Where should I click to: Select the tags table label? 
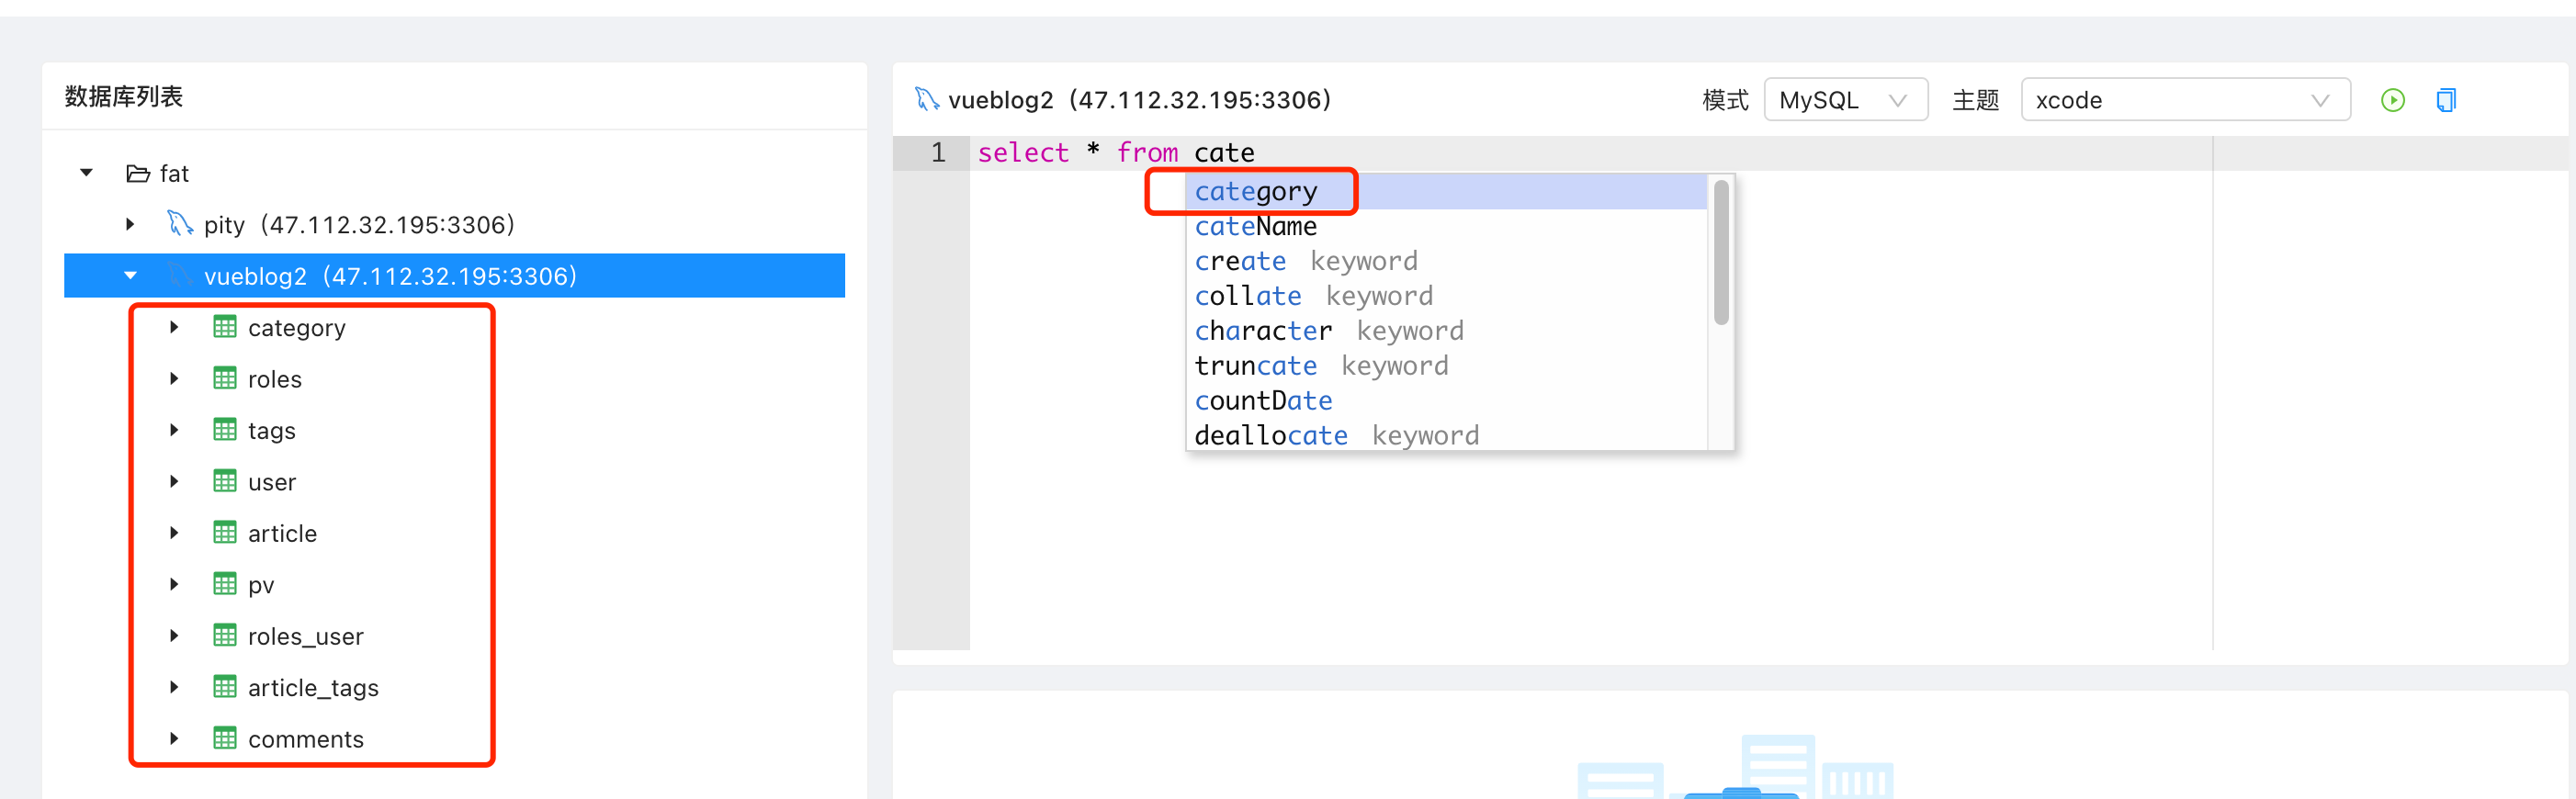point(272,431)
